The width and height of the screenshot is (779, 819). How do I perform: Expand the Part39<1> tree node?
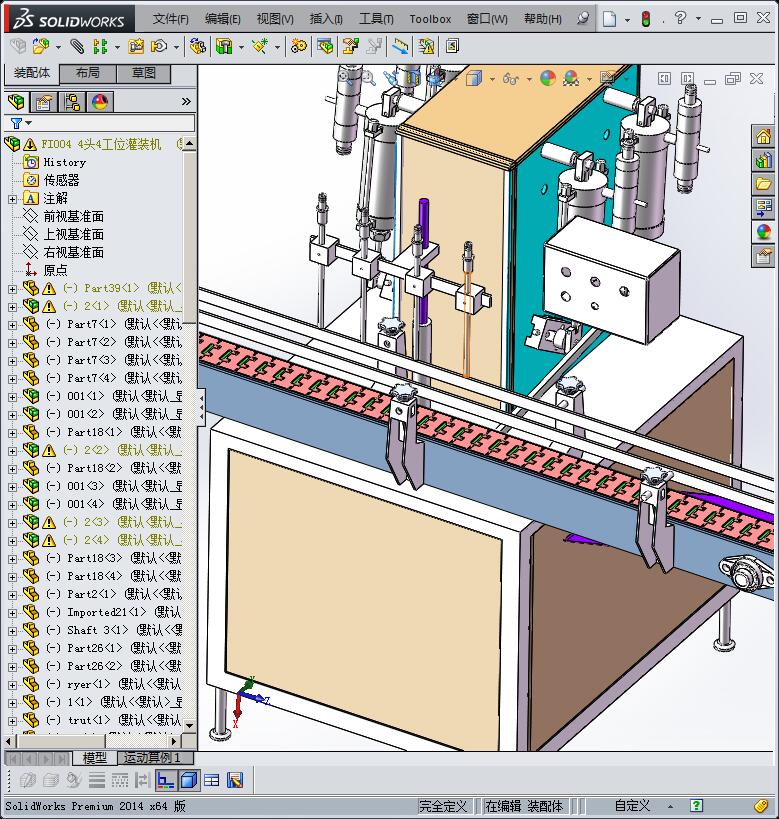[13, 289]
